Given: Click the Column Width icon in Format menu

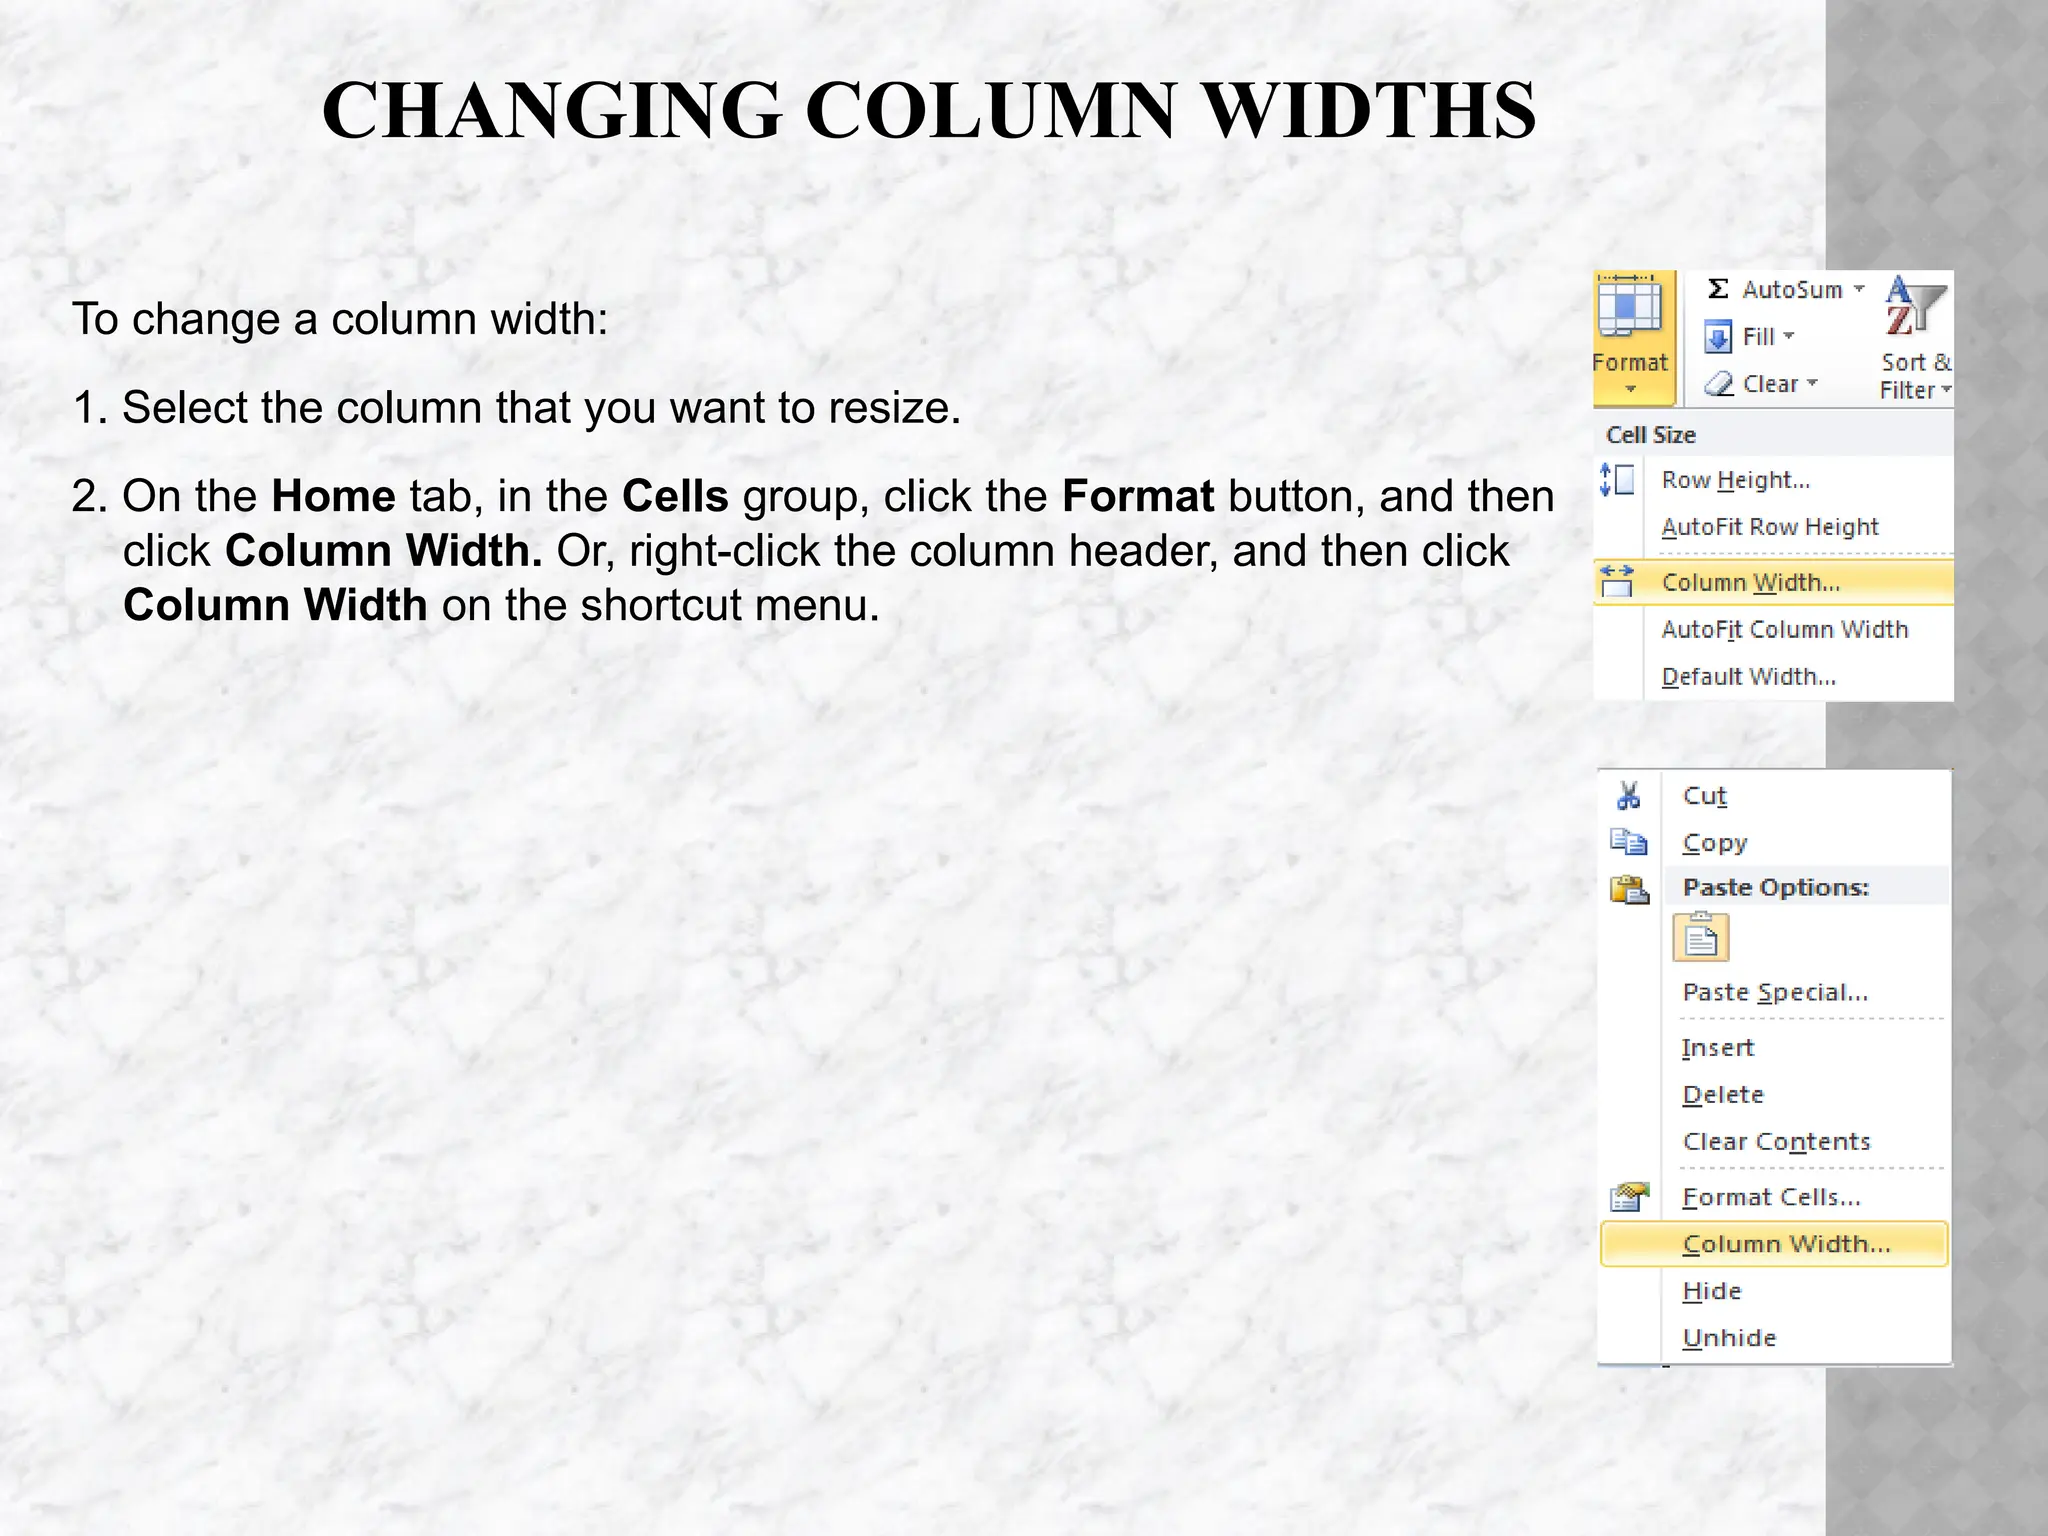Looking at the screenshot, I should (1617, 582).
